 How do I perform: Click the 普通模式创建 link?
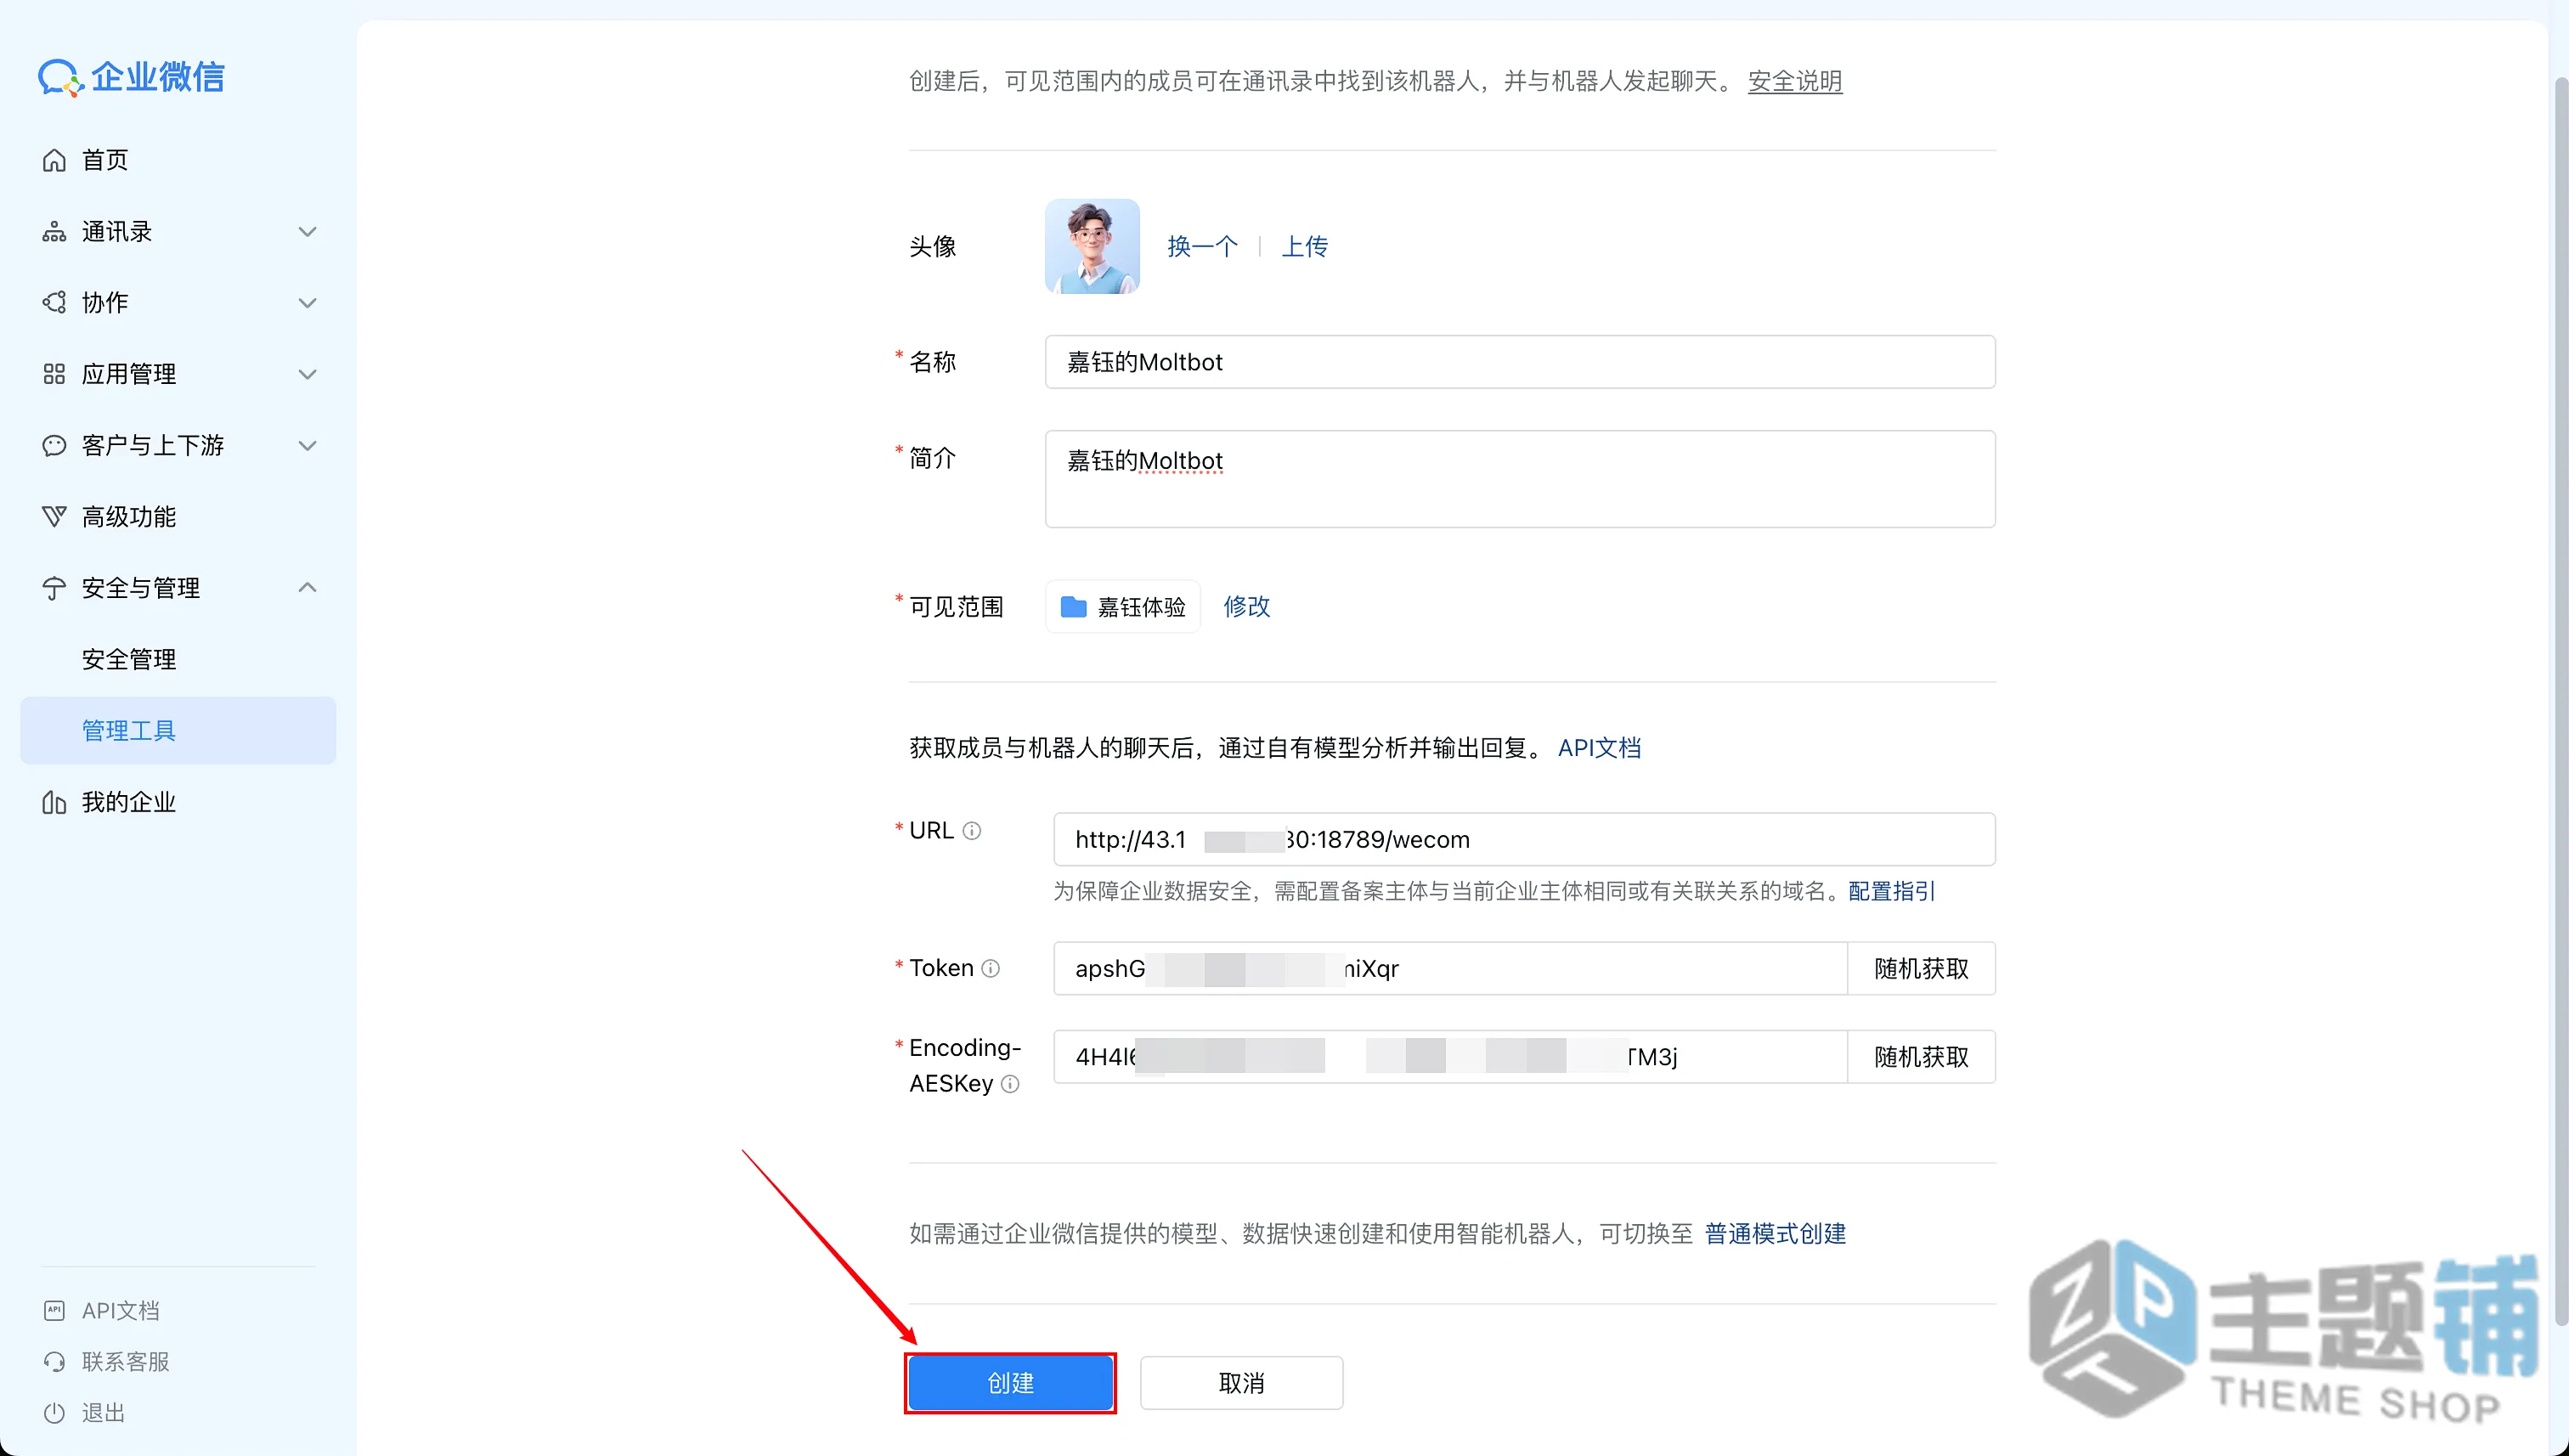point(1775,1234)
